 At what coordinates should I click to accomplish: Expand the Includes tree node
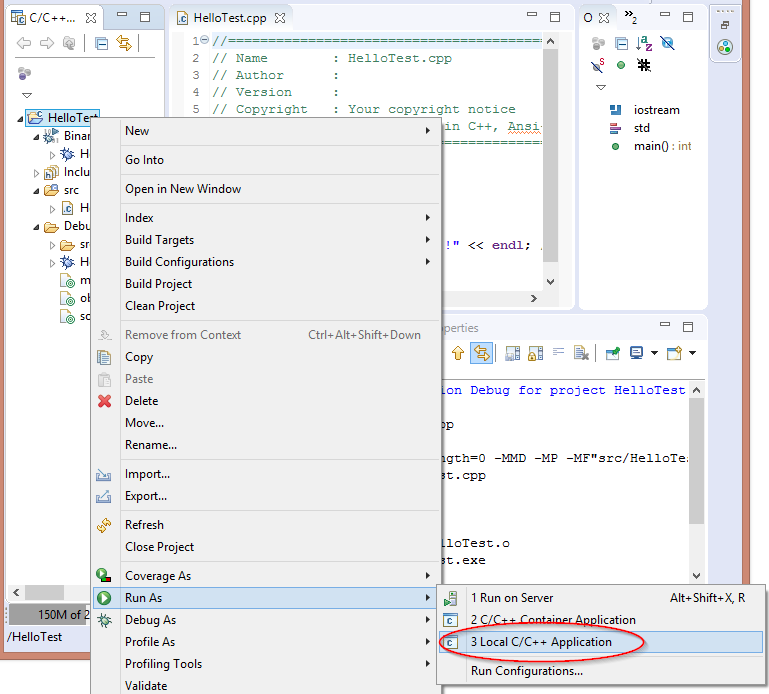click(37, 172)
